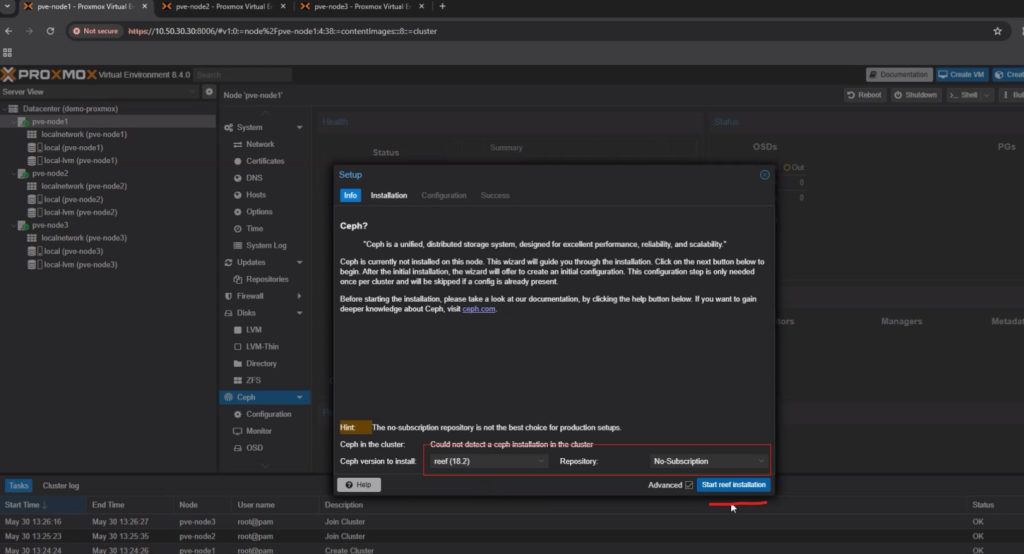Open Shell dropdown arrow
This screenshot has height=554, width=1024.
987,95
